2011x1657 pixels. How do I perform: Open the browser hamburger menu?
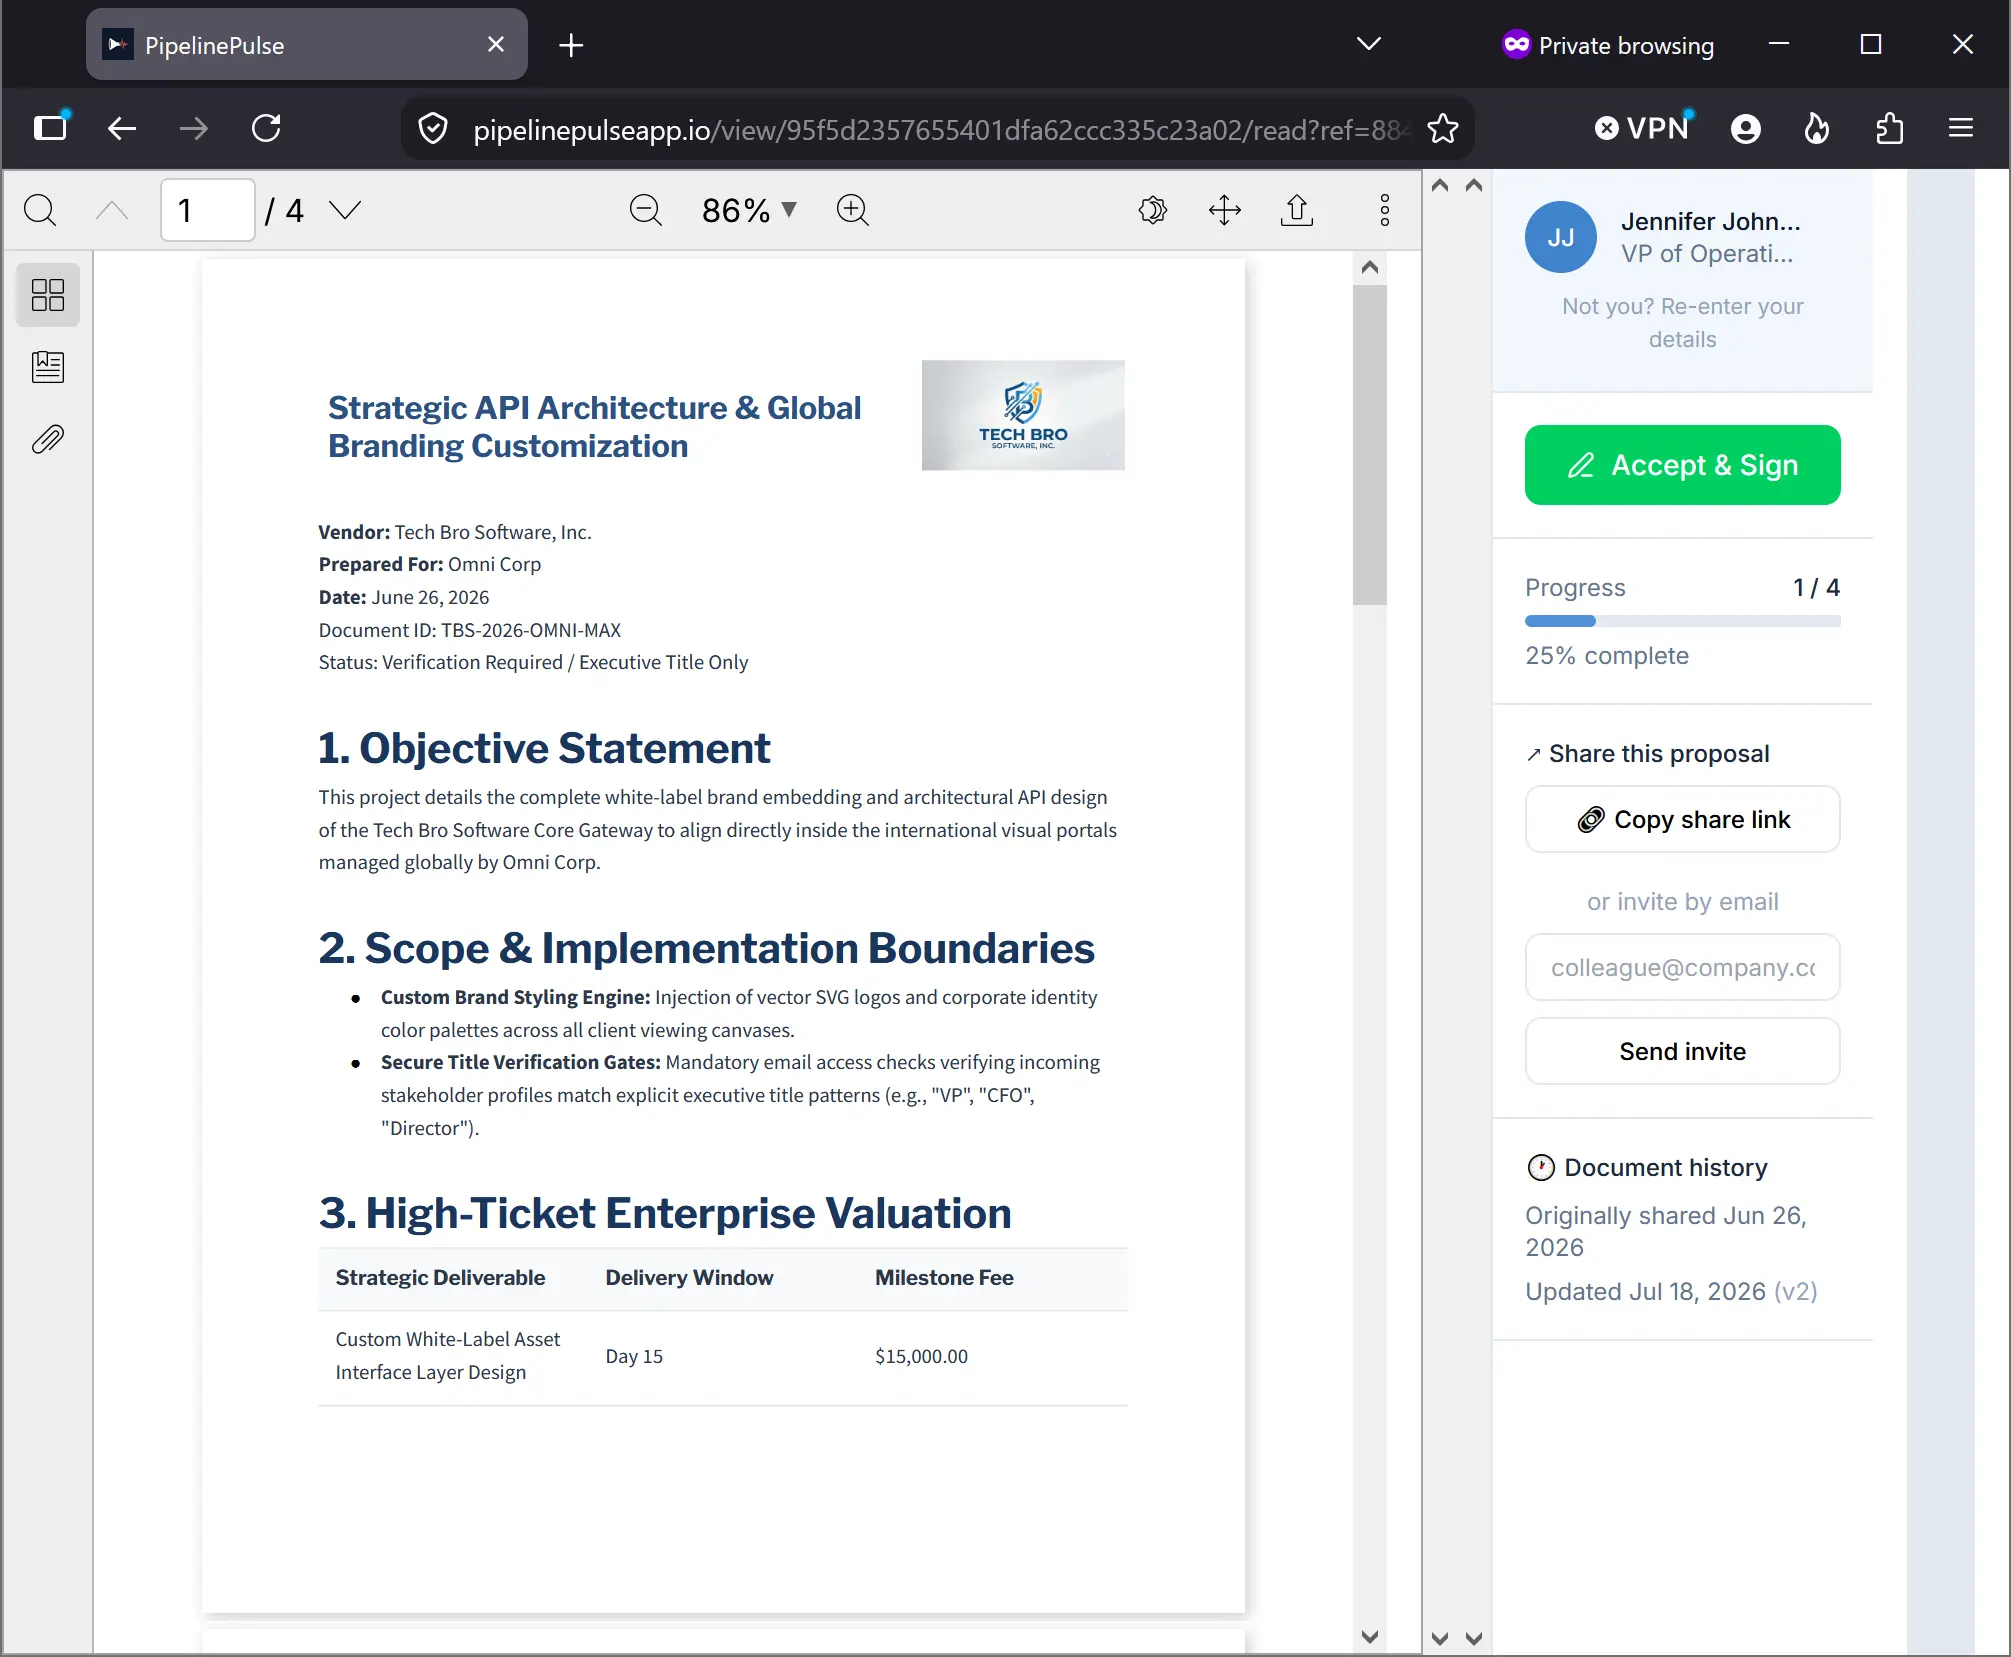[1961, 128]
